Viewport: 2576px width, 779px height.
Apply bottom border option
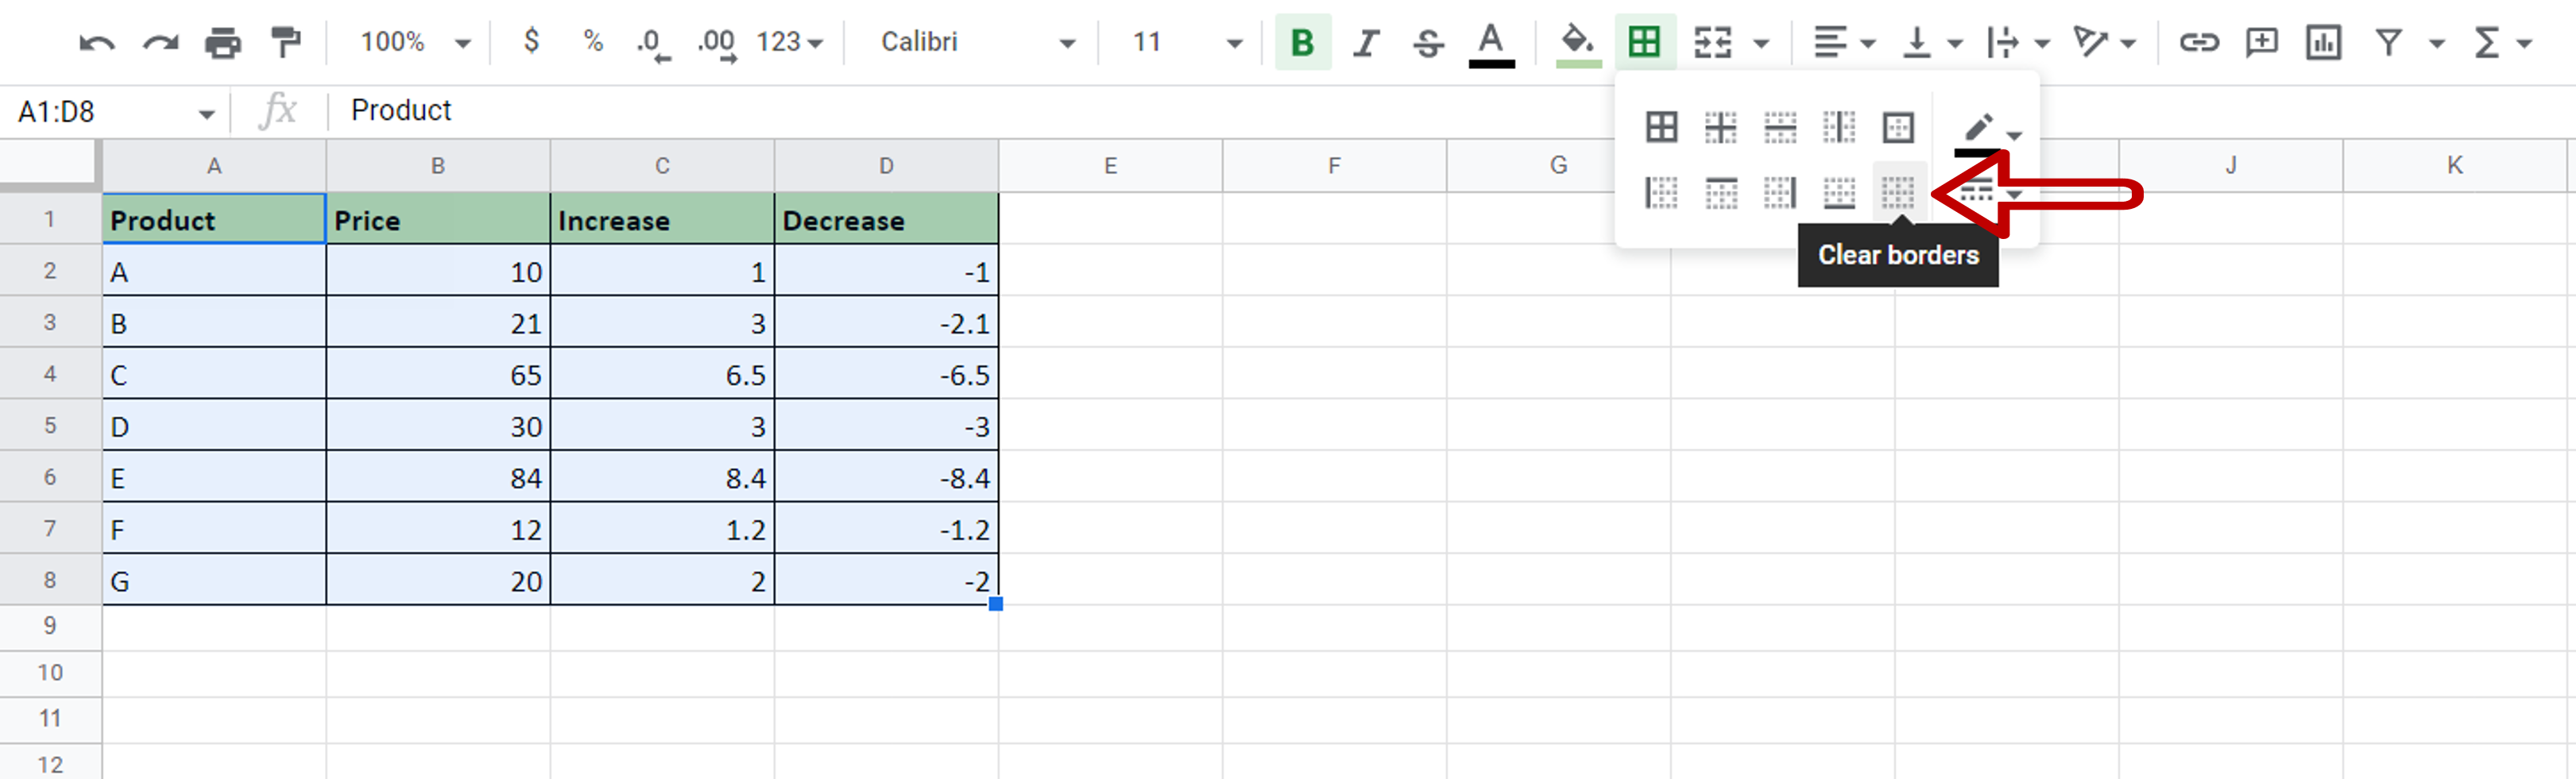tap(1838, 192)
